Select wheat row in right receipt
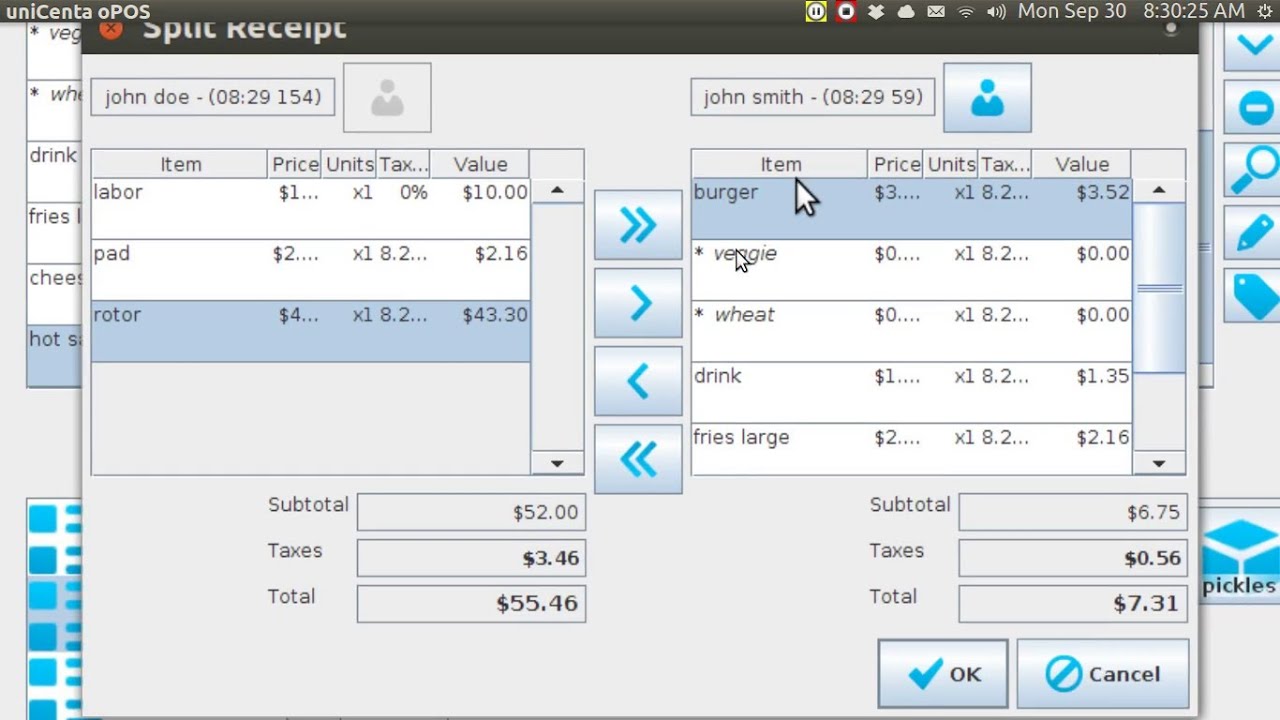 tap(911, 331)
